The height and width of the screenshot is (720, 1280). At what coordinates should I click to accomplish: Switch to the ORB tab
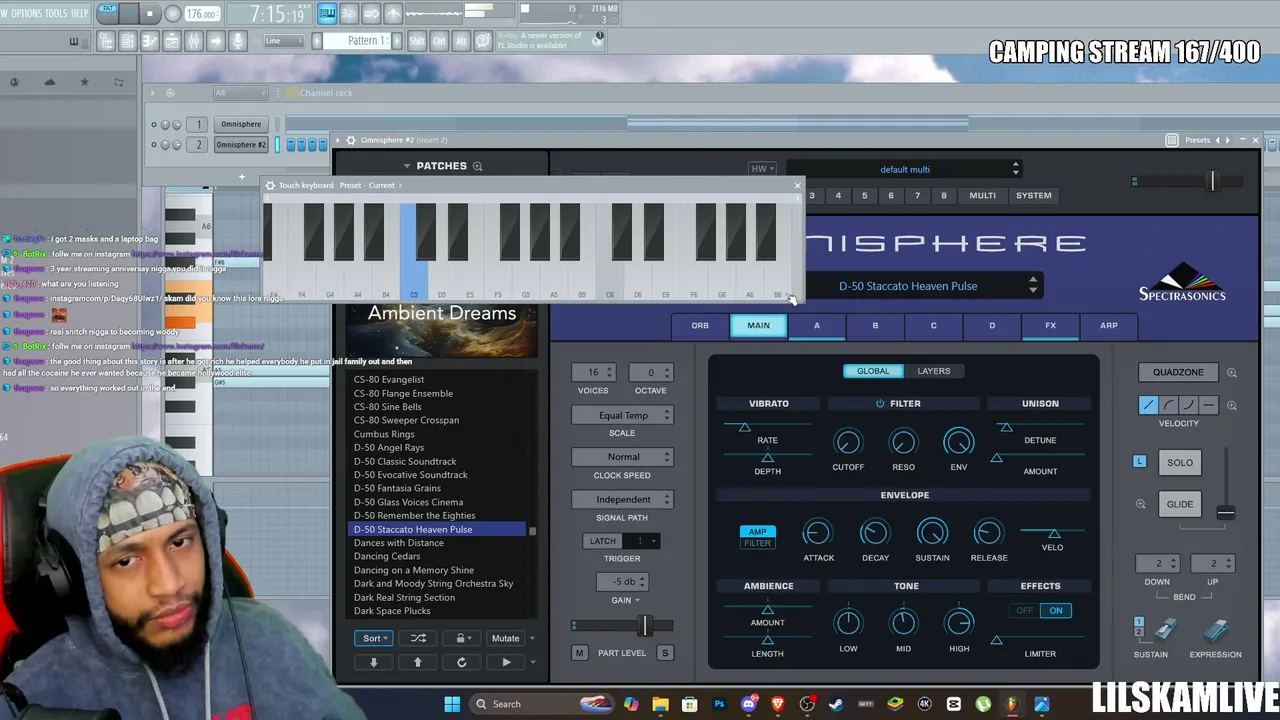coord(700,326)
